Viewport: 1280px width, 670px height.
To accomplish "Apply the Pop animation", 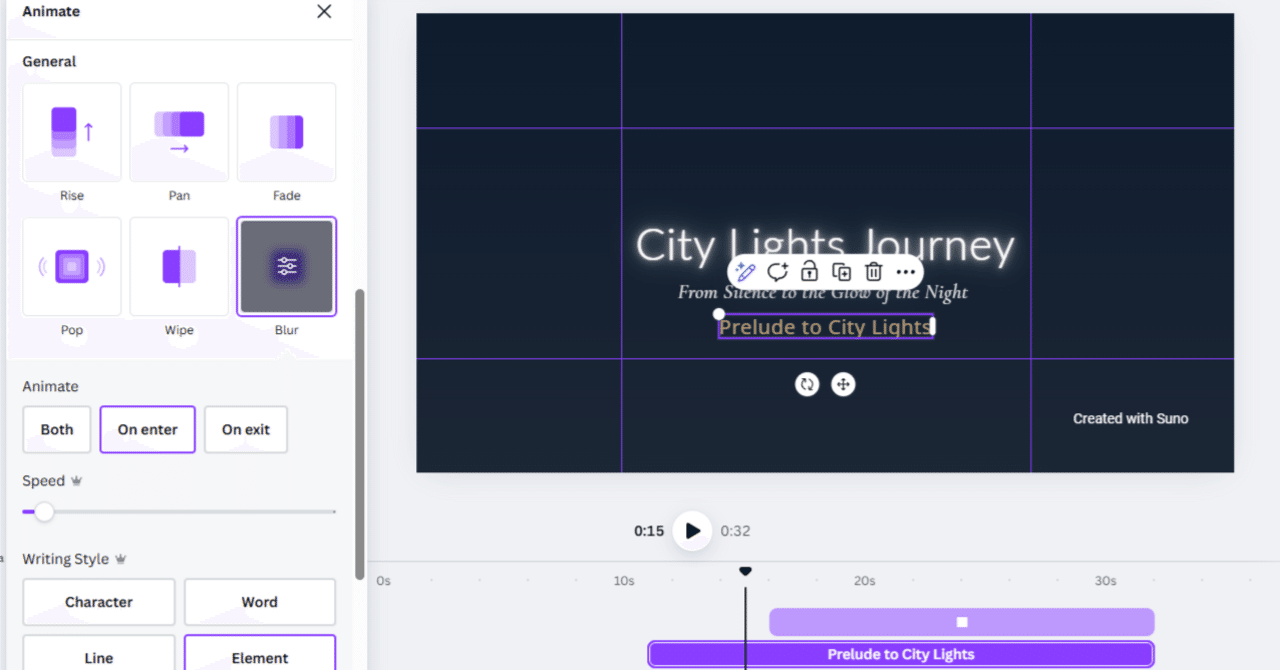I will [x=72, y=266].
